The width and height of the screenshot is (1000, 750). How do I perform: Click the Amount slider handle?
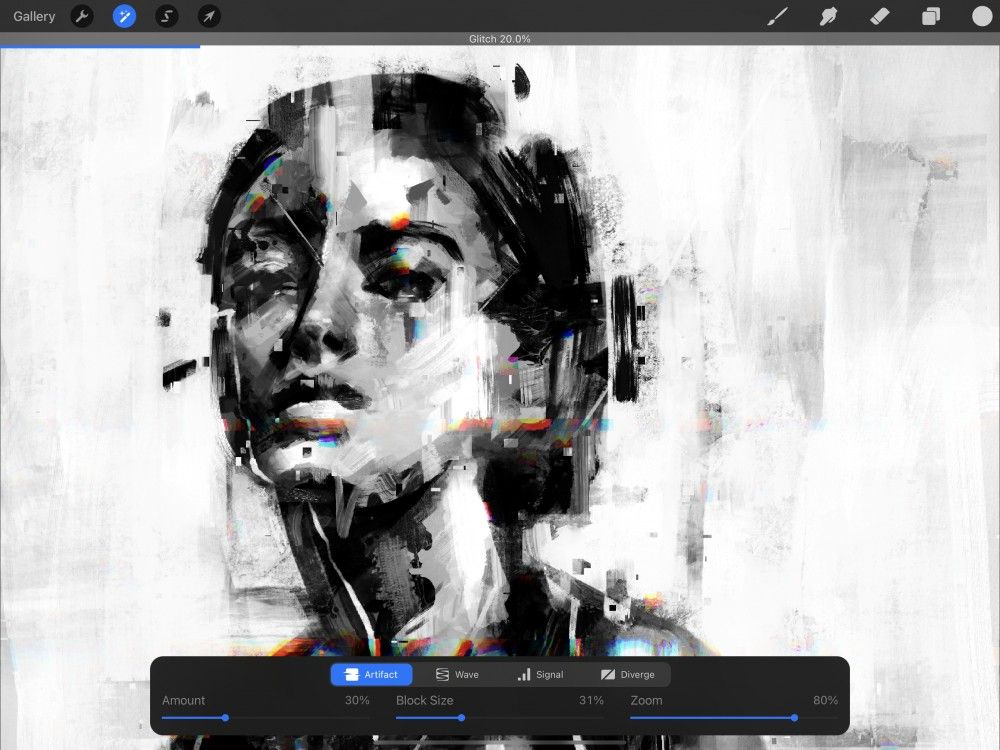224,717
